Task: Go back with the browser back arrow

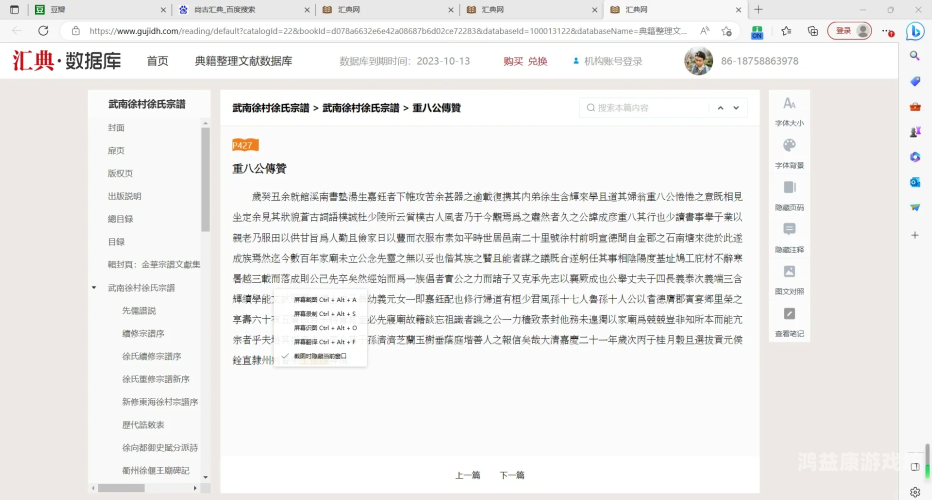Action: (17, 31)
